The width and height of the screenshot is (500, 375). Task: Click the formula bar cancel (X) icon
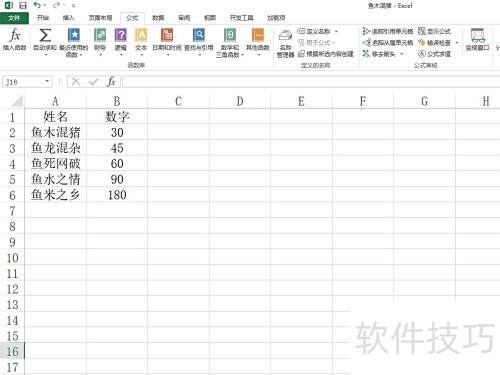point(76,81)
